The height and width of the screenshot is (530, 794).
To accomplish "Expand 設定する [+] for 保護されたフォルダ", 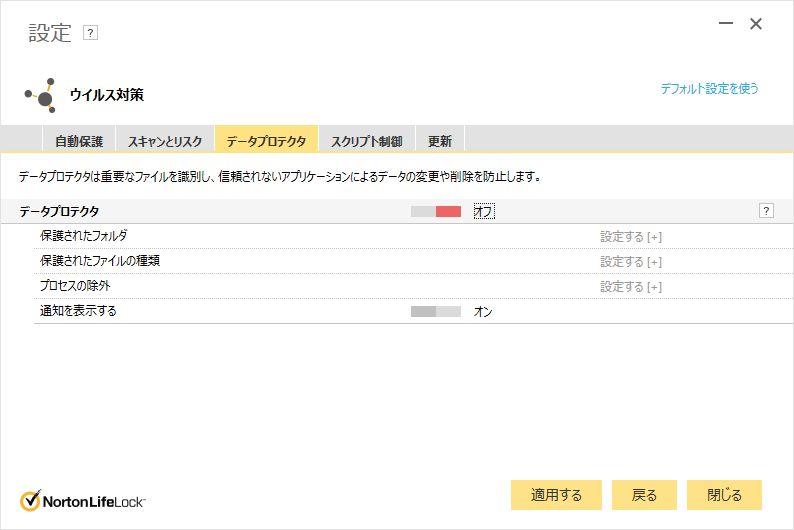I will tap(631, 236).
